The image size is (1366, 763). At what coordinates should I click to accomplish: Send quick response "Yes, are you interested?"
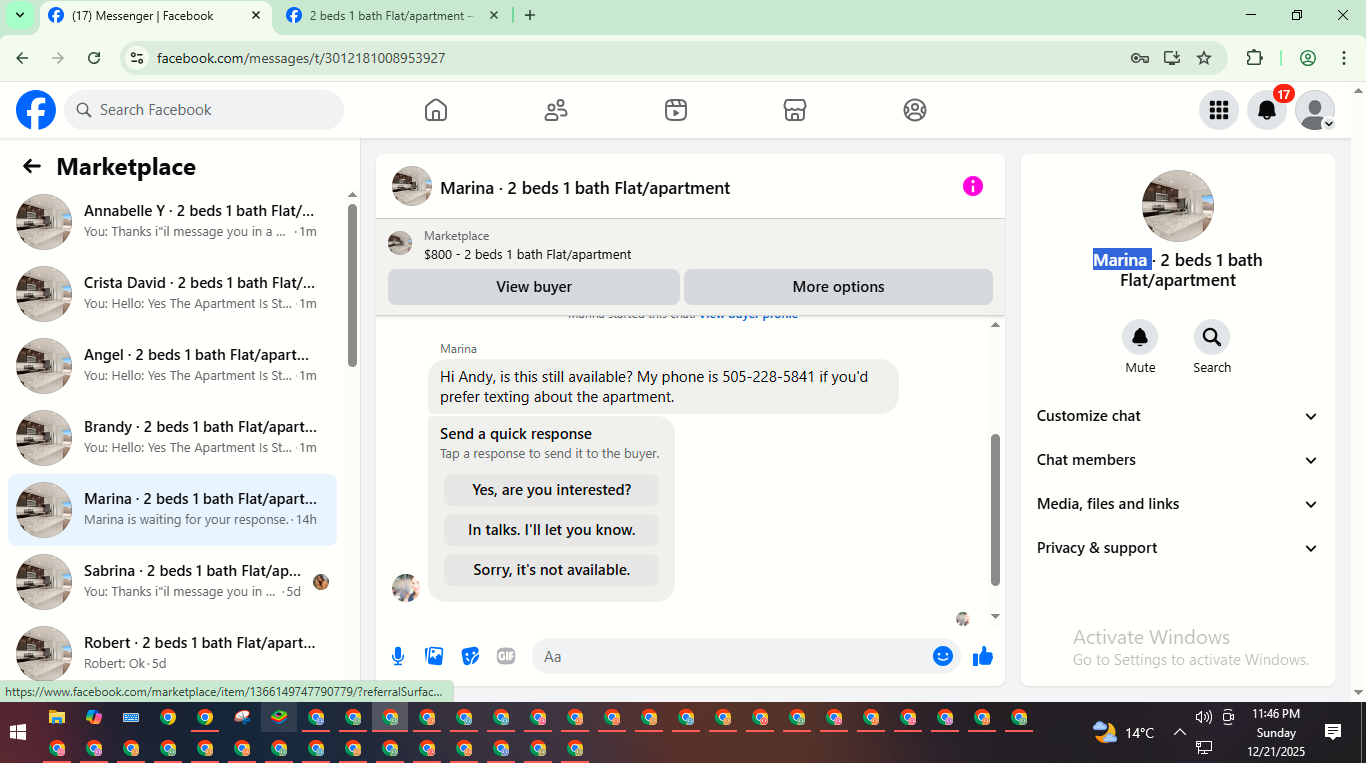coord(551,490)
